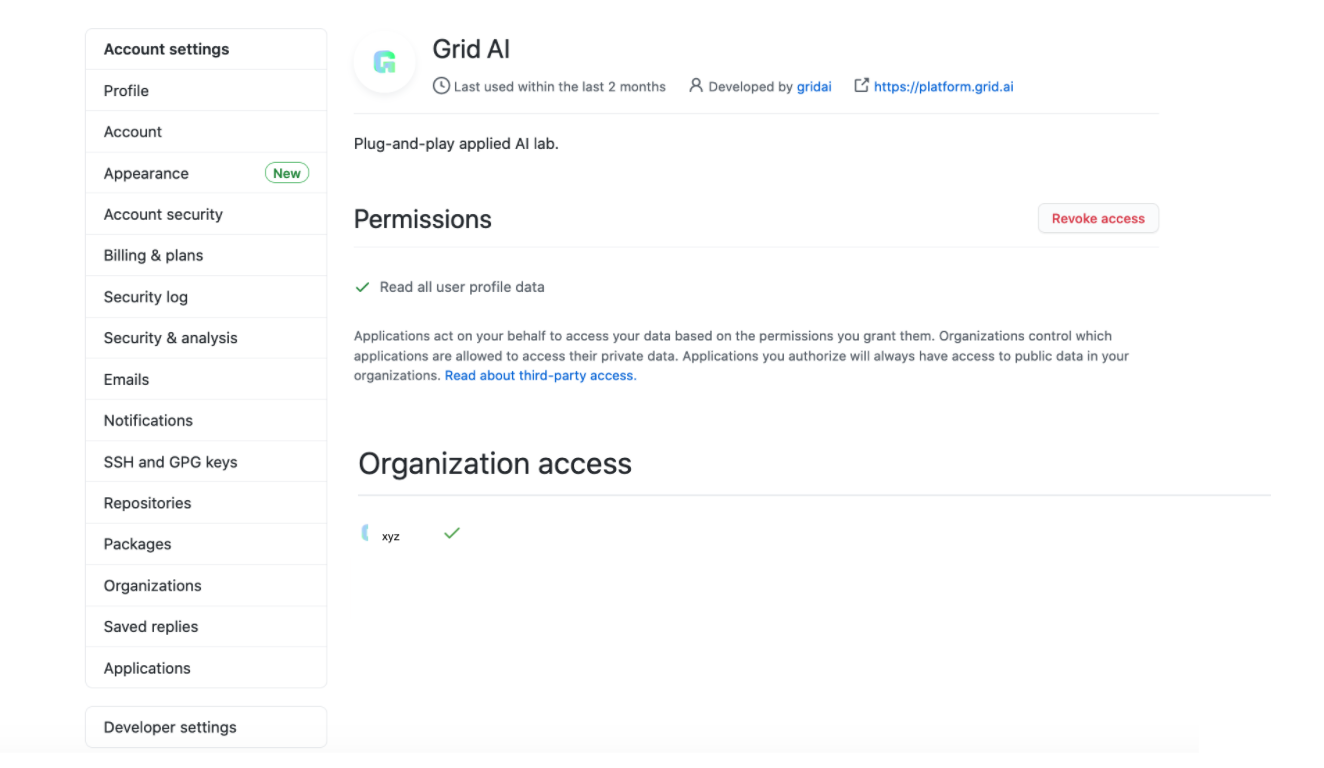Open SSH and GPG keys
The width and height of the screenshot is (1324, 768).
[206, 462]
